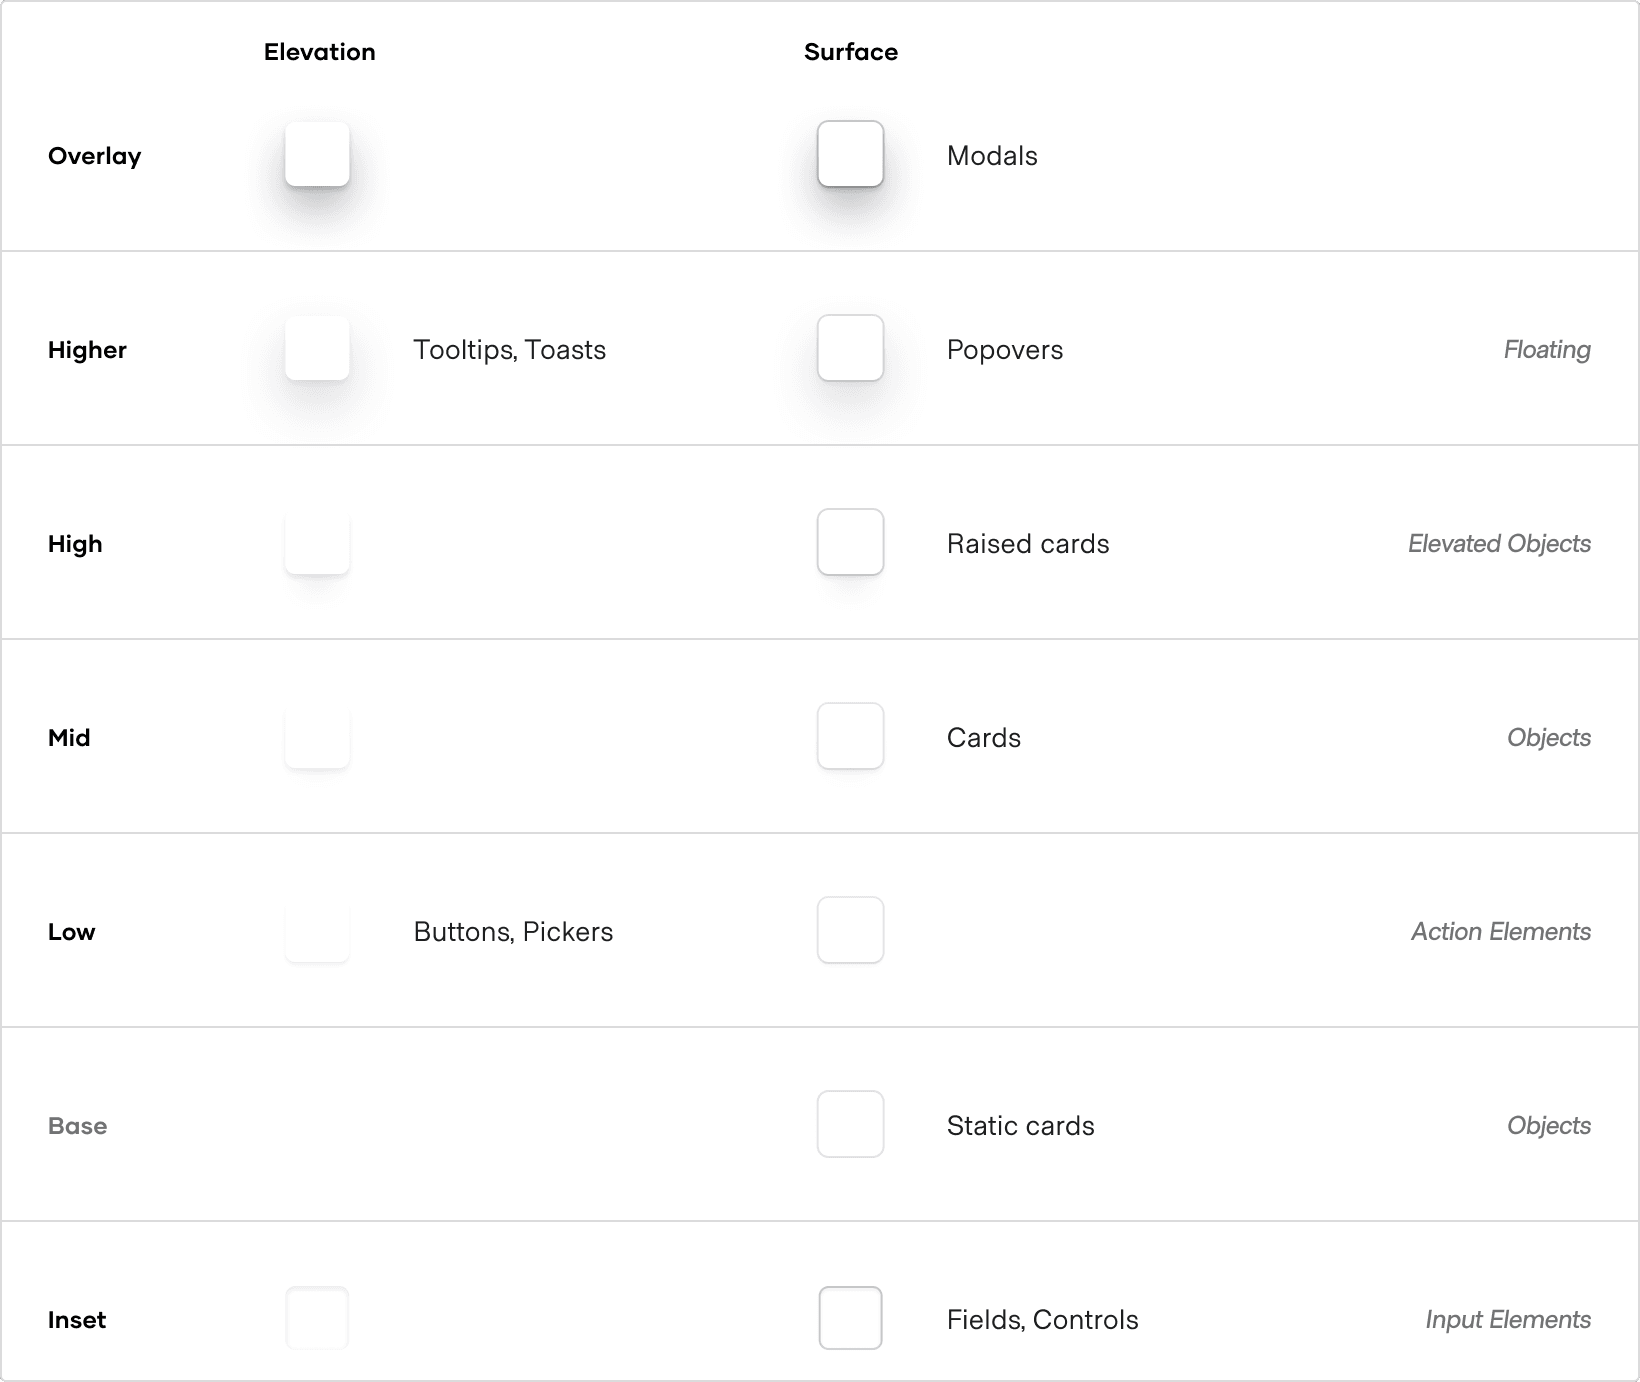Select the Cards surface swatch
This screenshot has height=1382, width=1640.
[850, 736]
